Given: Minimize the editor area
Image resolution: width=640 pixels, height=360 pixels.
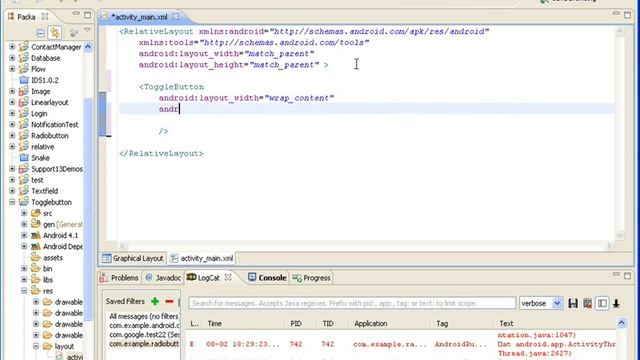Looking at the screenshot, I should (616, 15).
